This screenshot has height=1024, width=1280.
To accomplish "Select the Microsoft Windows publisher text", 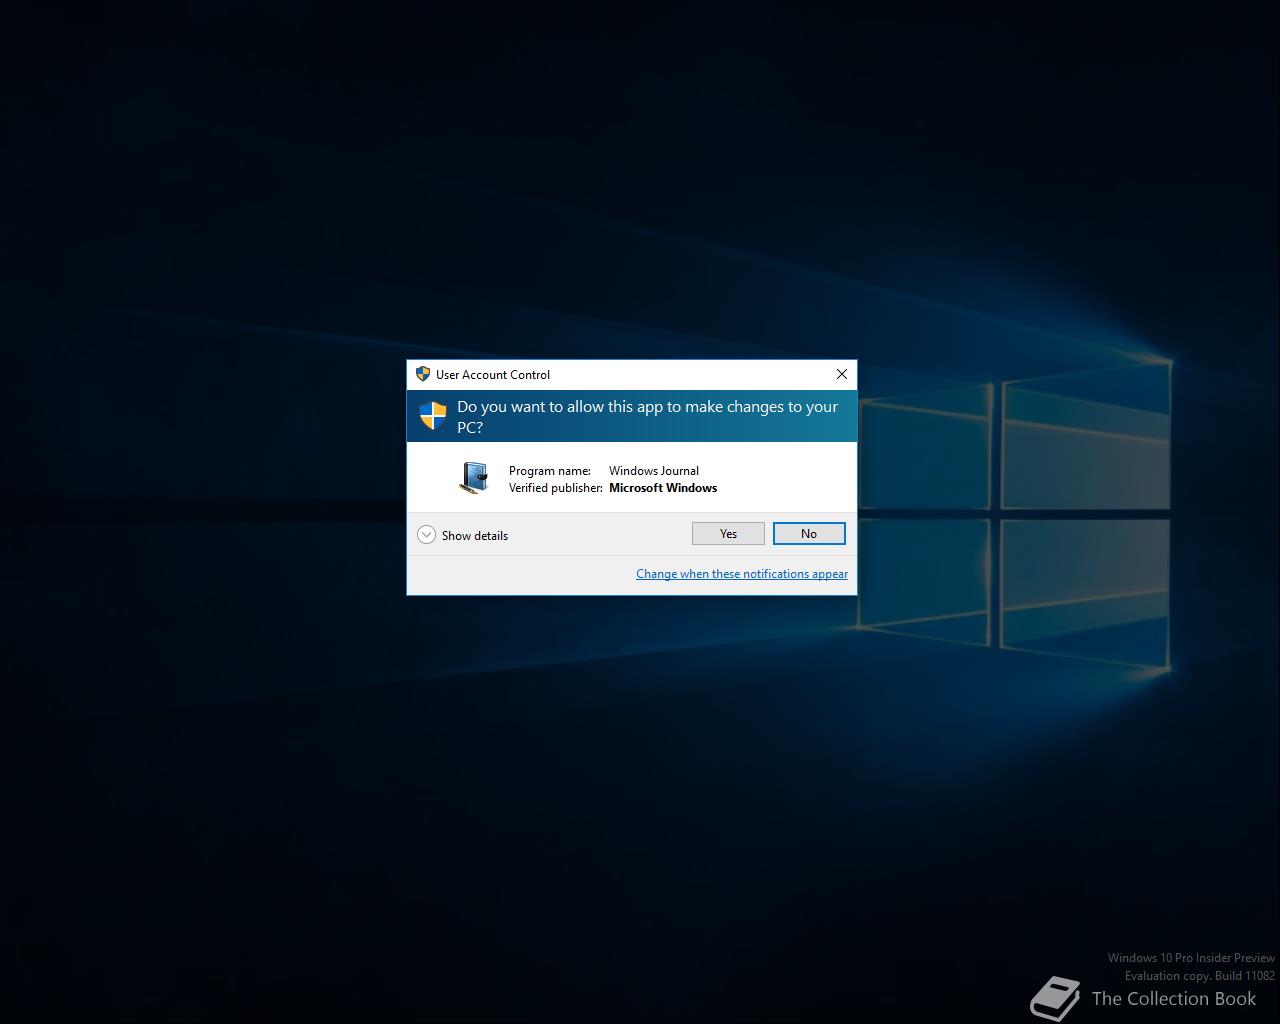I will (x=663, y=488).
